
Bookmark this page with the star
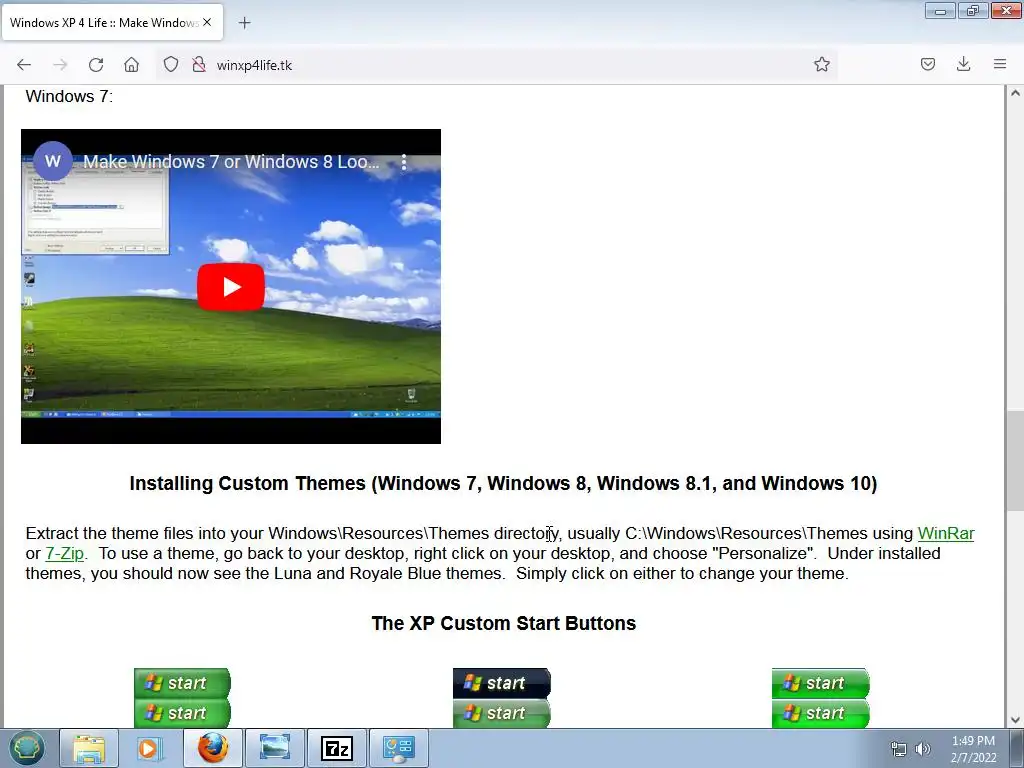(822, 64)
